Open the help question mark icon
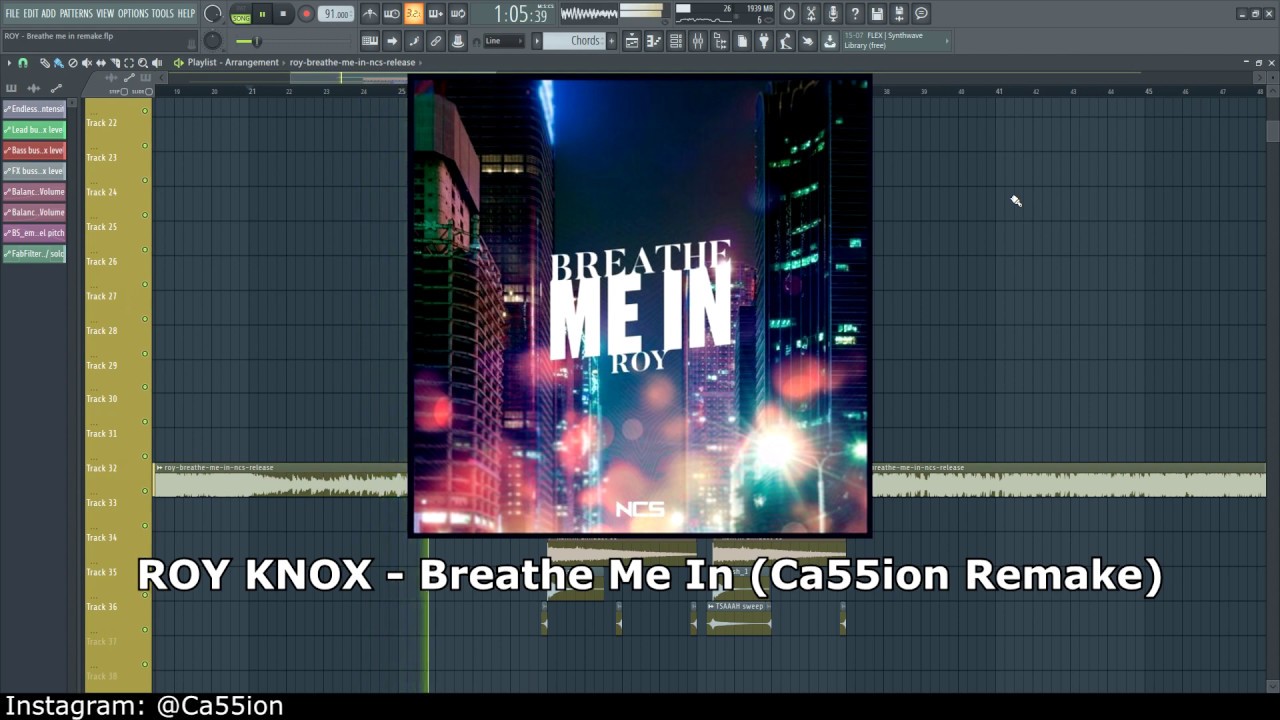 point(855,14)
